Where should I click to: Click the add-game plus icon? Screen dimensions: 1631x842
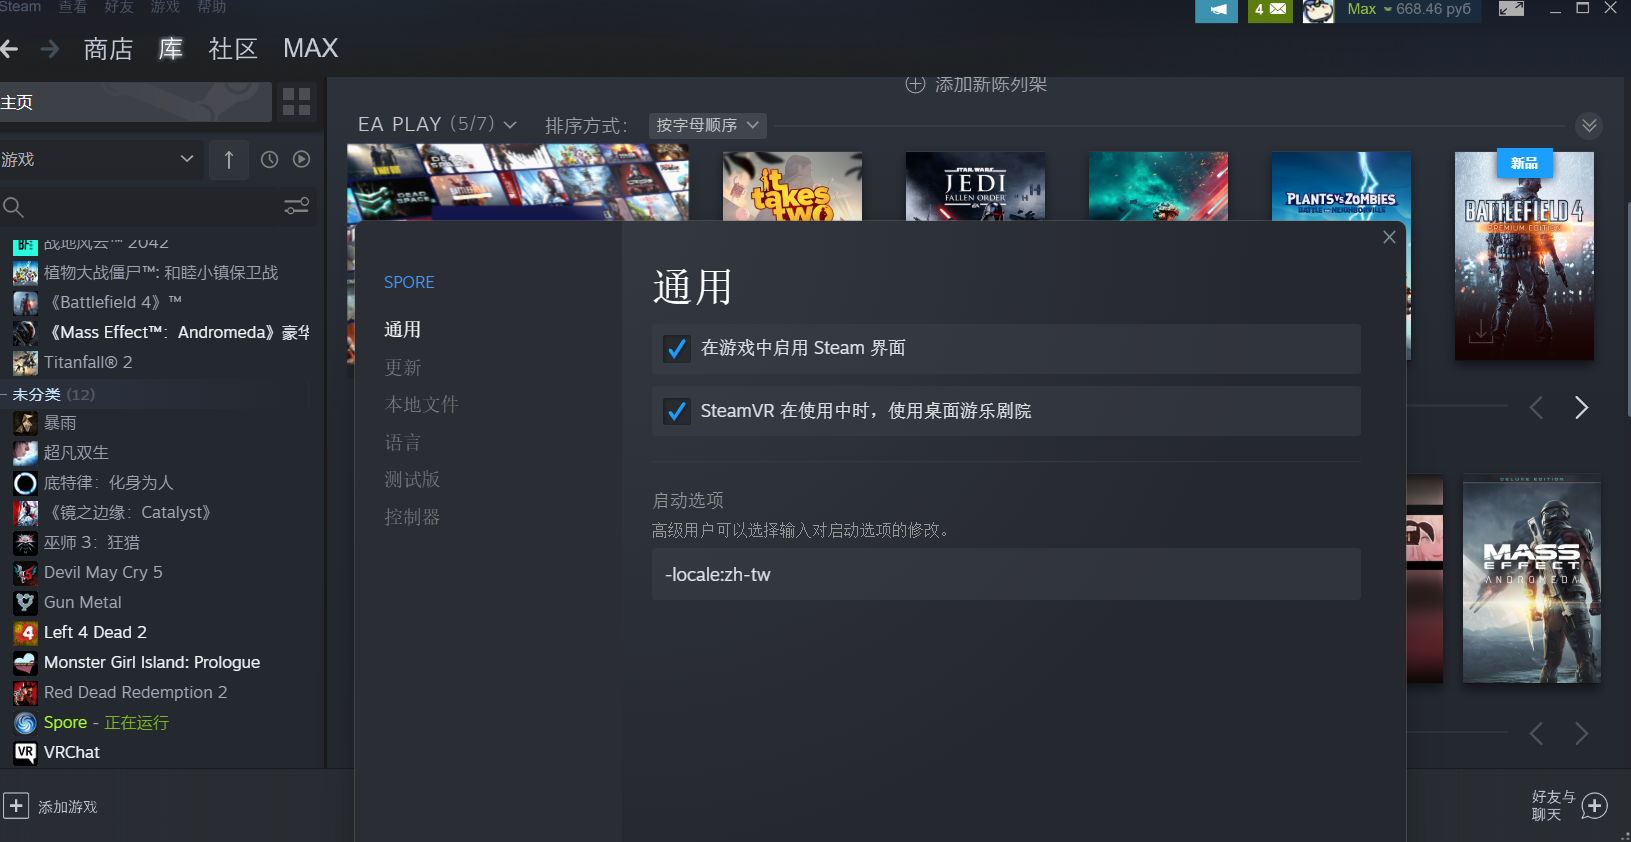click(x=16, y=806)
